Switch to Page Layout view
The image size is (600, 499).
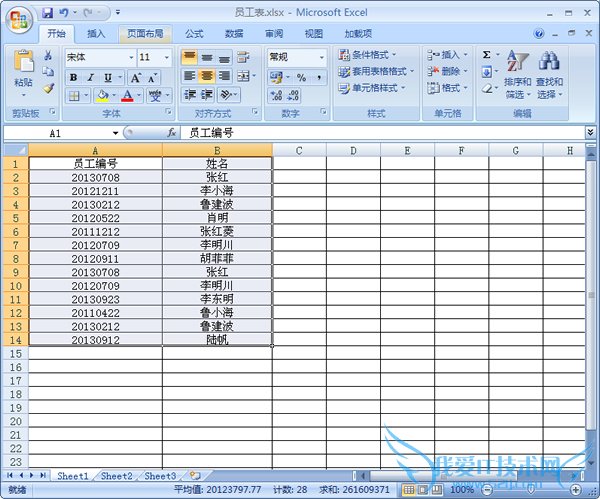[423, 489]
